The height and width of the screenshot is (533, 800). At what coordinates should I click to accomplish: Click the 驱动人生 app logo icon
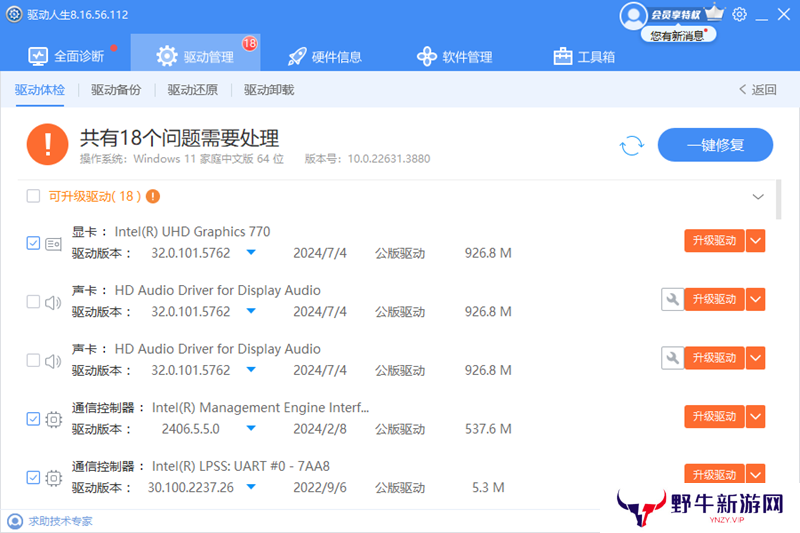14,14
